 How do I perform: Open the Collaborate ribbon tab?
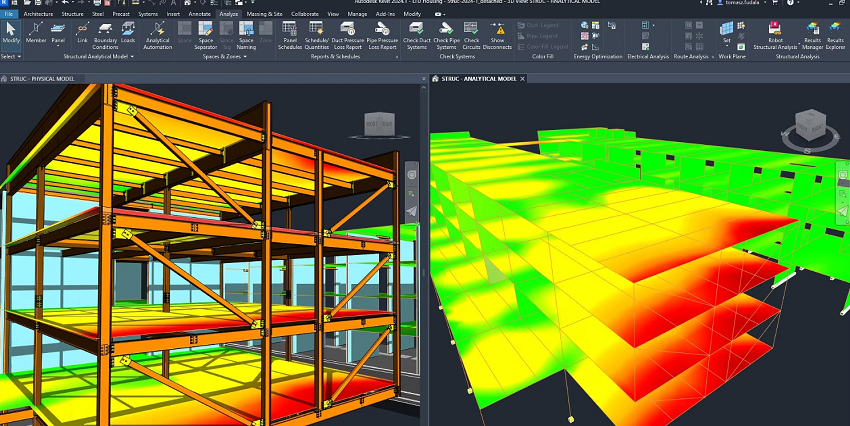click(x=305, y=14)
